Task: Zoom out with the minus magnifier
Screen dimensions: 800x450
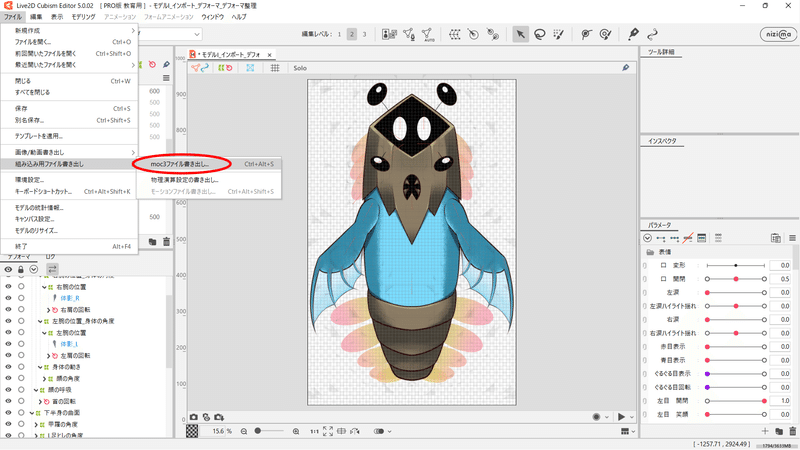Action: [x=244, y=431]
